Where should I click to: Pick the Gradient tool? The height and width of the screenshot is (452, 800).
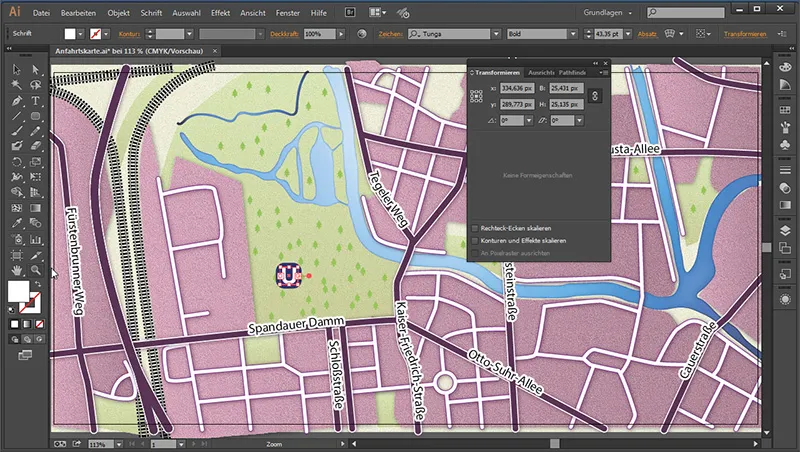coord(35,208)
